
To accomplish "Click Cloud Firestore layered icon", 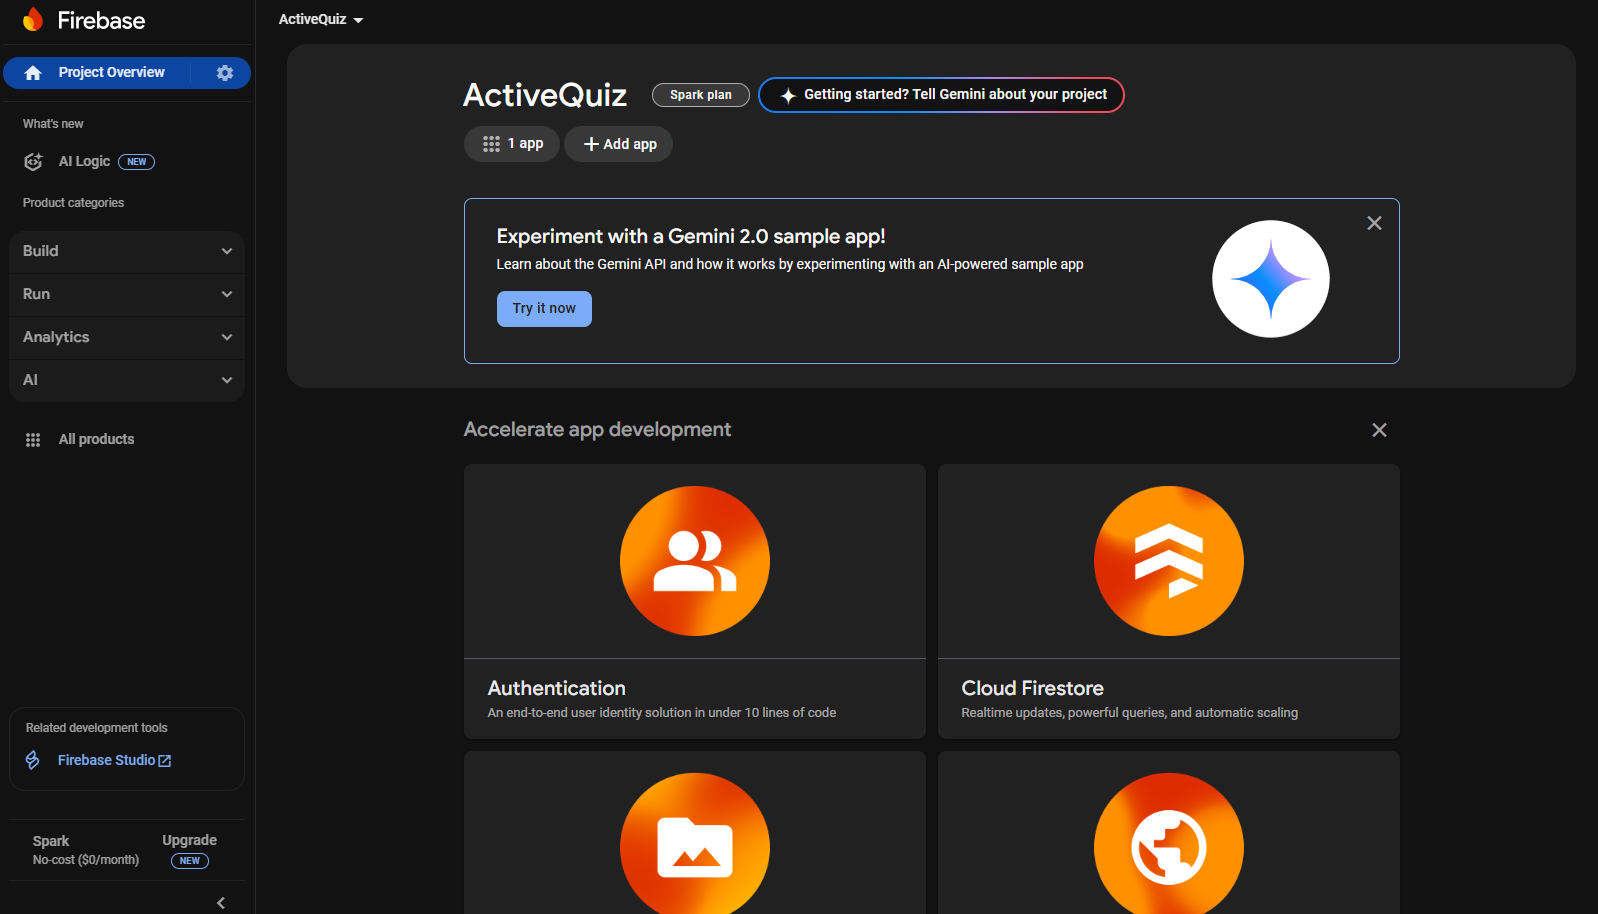I will tap(1169, 561).
